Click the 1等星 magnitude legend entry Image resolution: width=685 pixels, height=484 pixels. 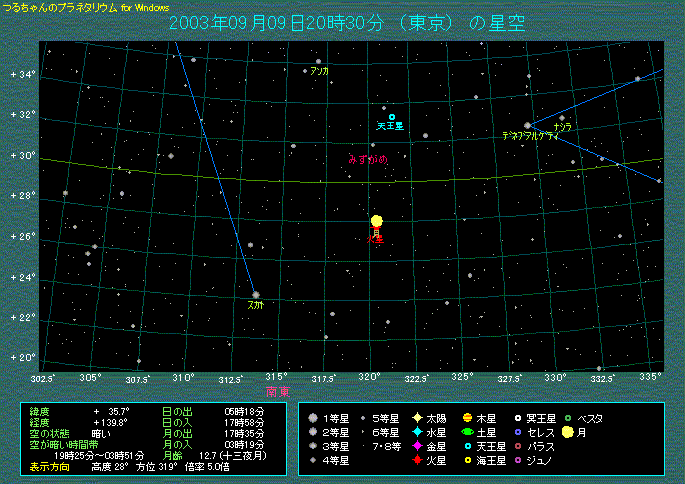pyautogui.click(x=313, y=418)
